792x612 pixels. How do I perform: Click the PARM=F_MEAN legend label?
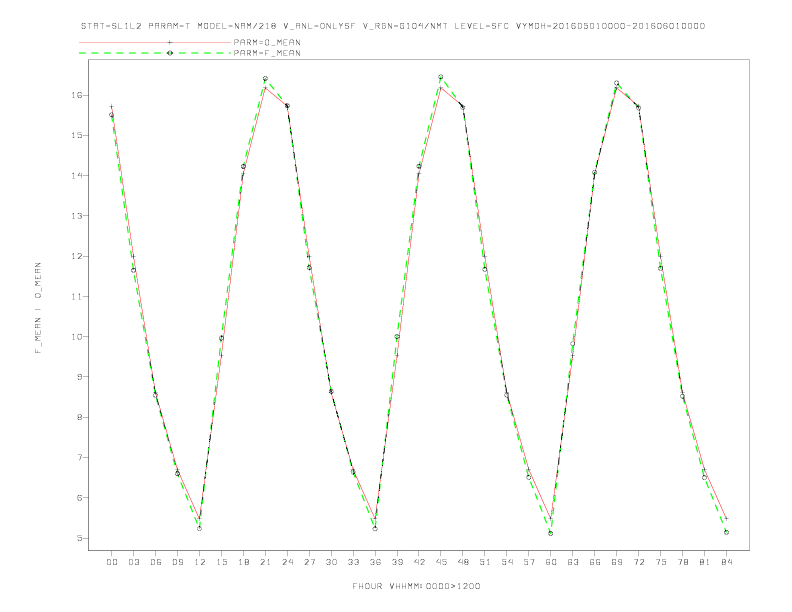click(267, 53)
